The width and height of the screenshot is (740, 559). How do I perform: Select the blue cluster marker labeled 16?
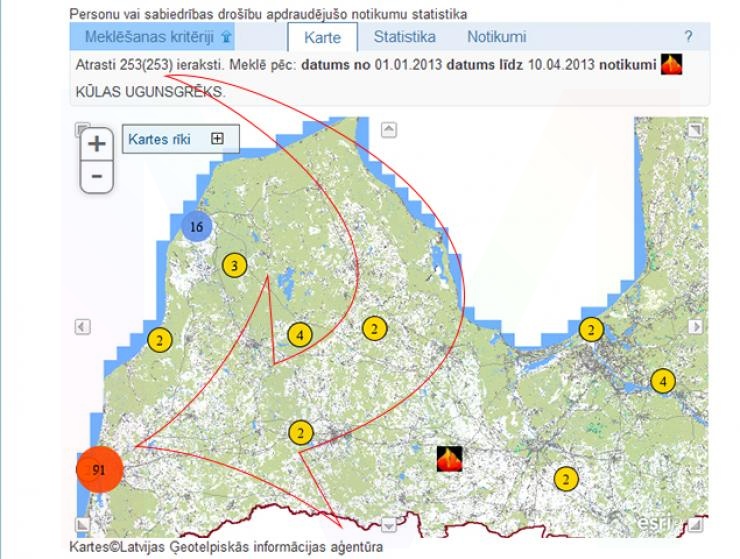197,227
